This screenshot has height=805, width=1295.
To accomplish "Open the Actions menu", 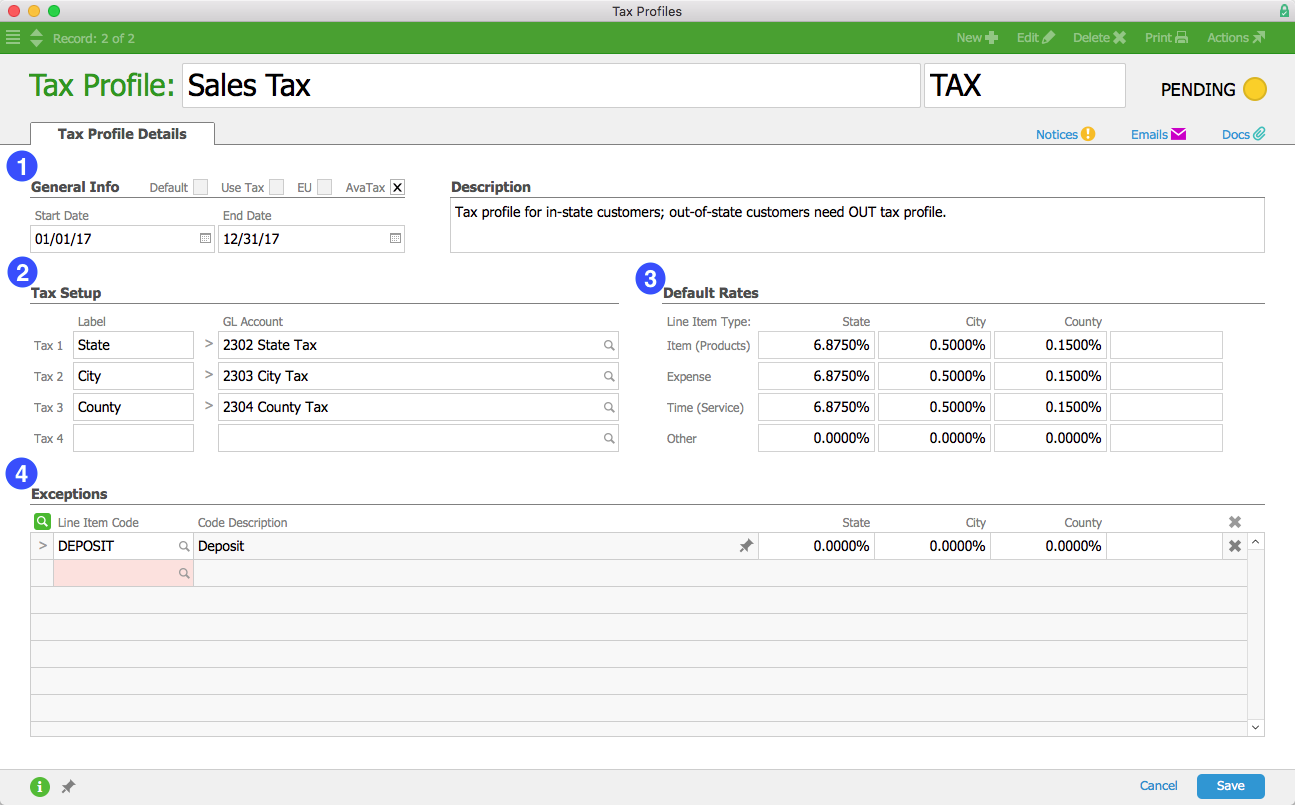I will pos(1236,38).
